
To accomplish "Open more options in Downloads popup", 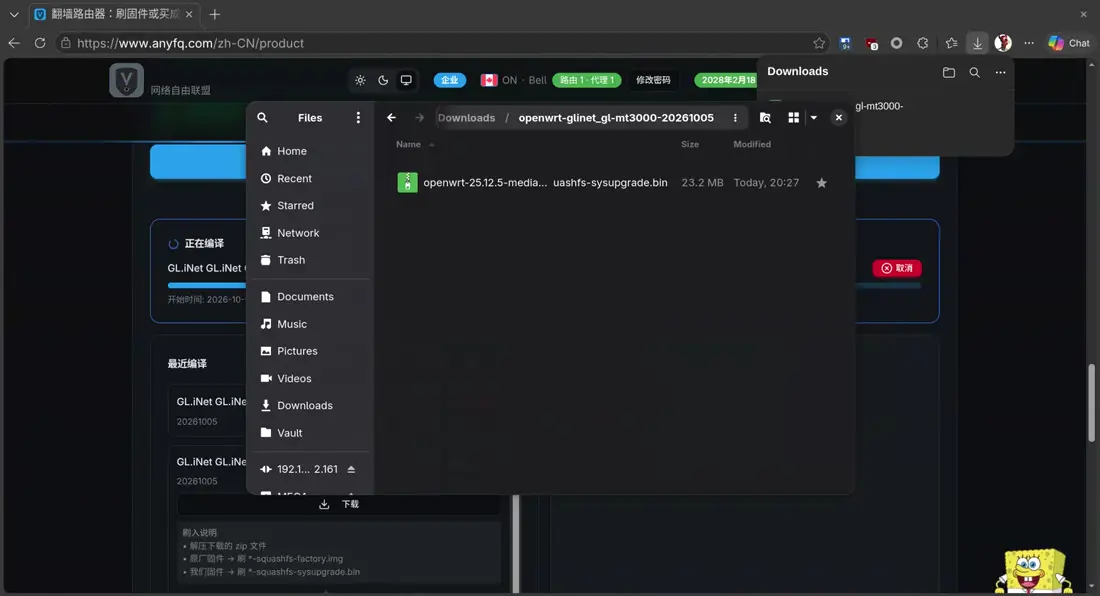I will (1000, 72).
